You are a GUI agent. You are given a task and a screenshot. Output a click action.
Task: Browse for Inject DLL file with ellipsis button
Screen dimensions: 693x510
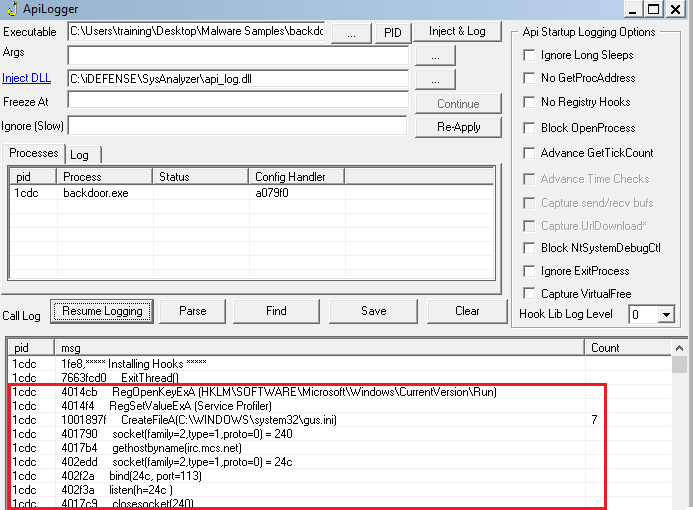point(435,80)
